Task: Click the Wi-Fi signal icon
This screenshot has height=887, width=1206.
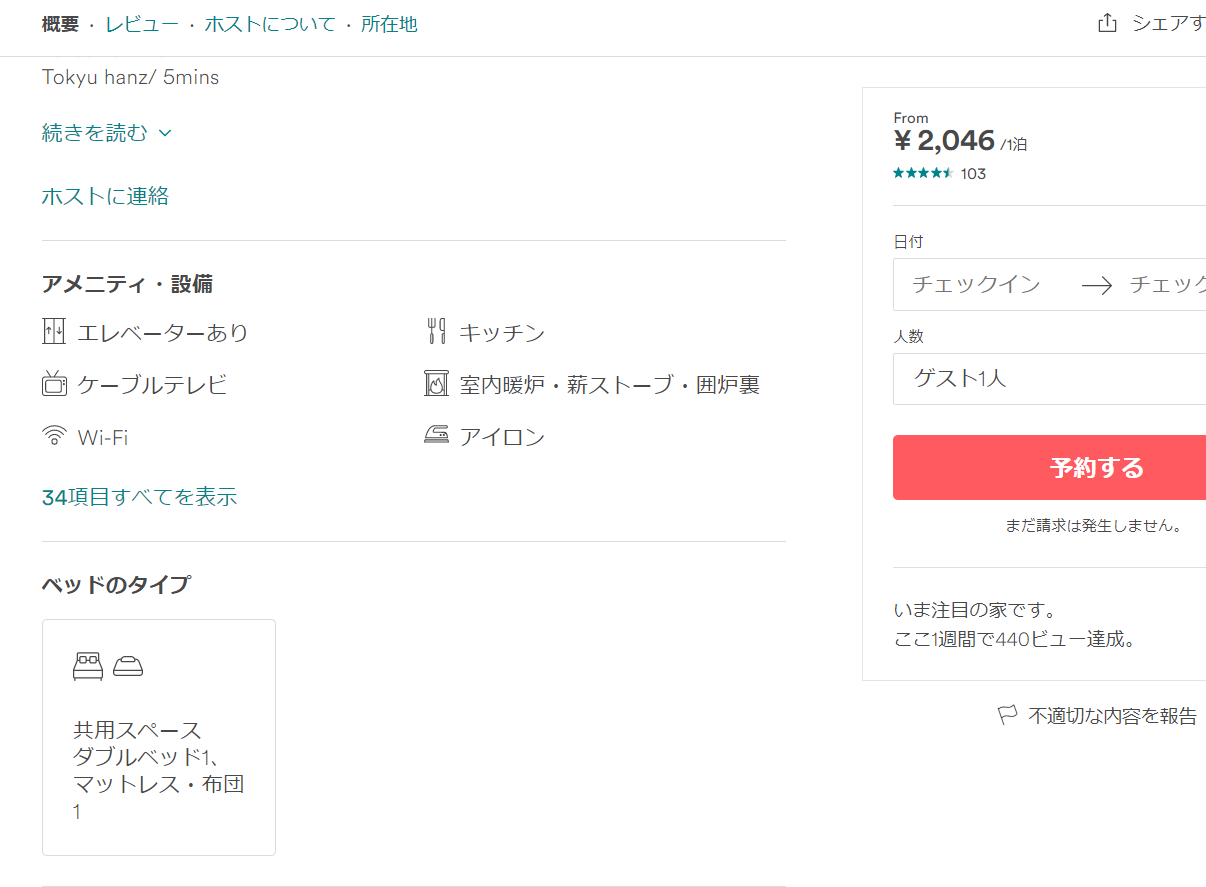Action: [54, 436]
